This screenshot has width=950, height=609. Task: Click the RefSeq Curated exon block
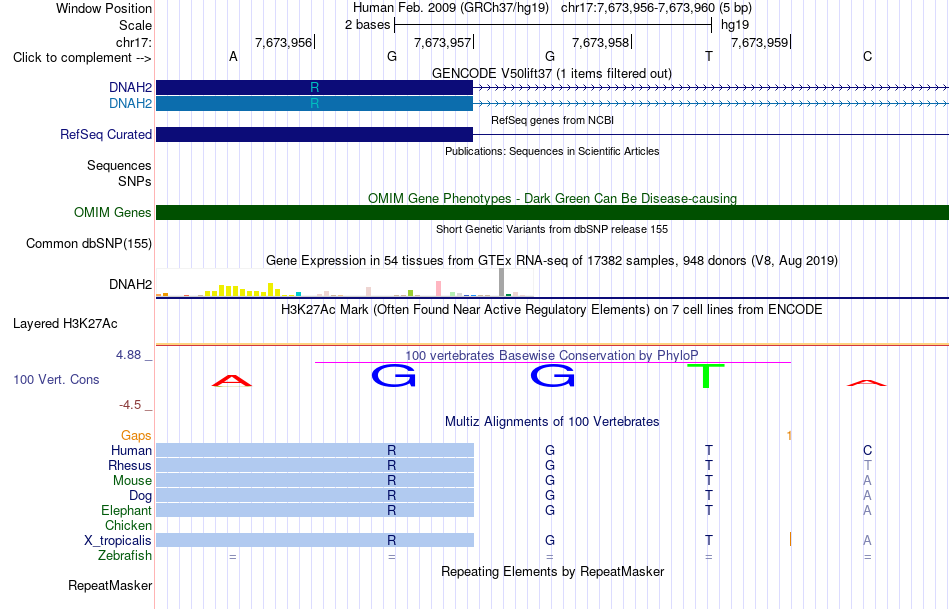pos(314,135)
